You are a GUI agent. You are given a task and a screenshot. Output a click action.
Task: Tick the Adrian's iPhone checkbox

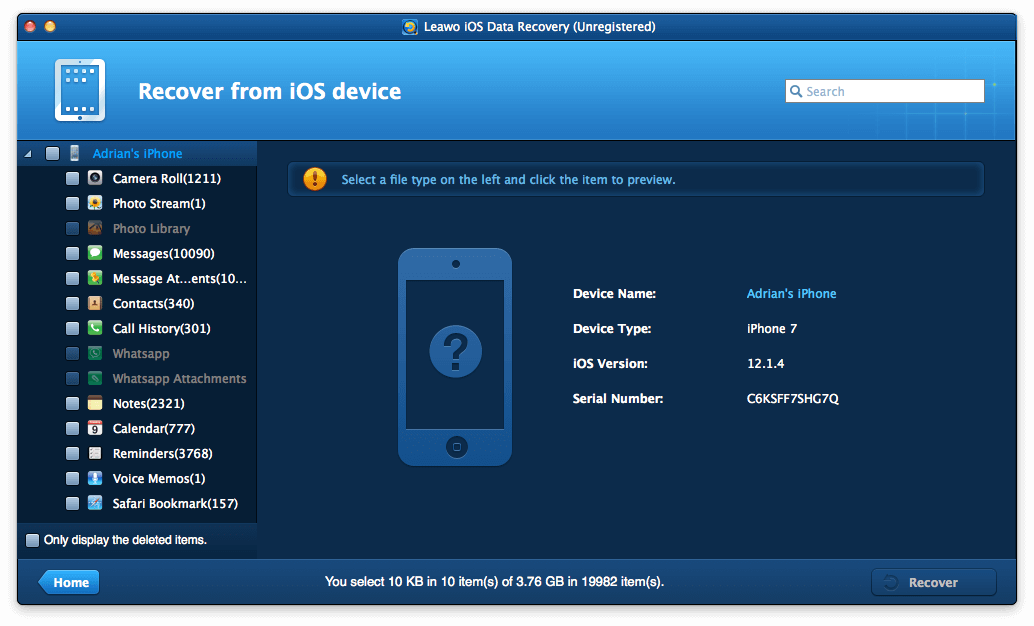(52, 154)
